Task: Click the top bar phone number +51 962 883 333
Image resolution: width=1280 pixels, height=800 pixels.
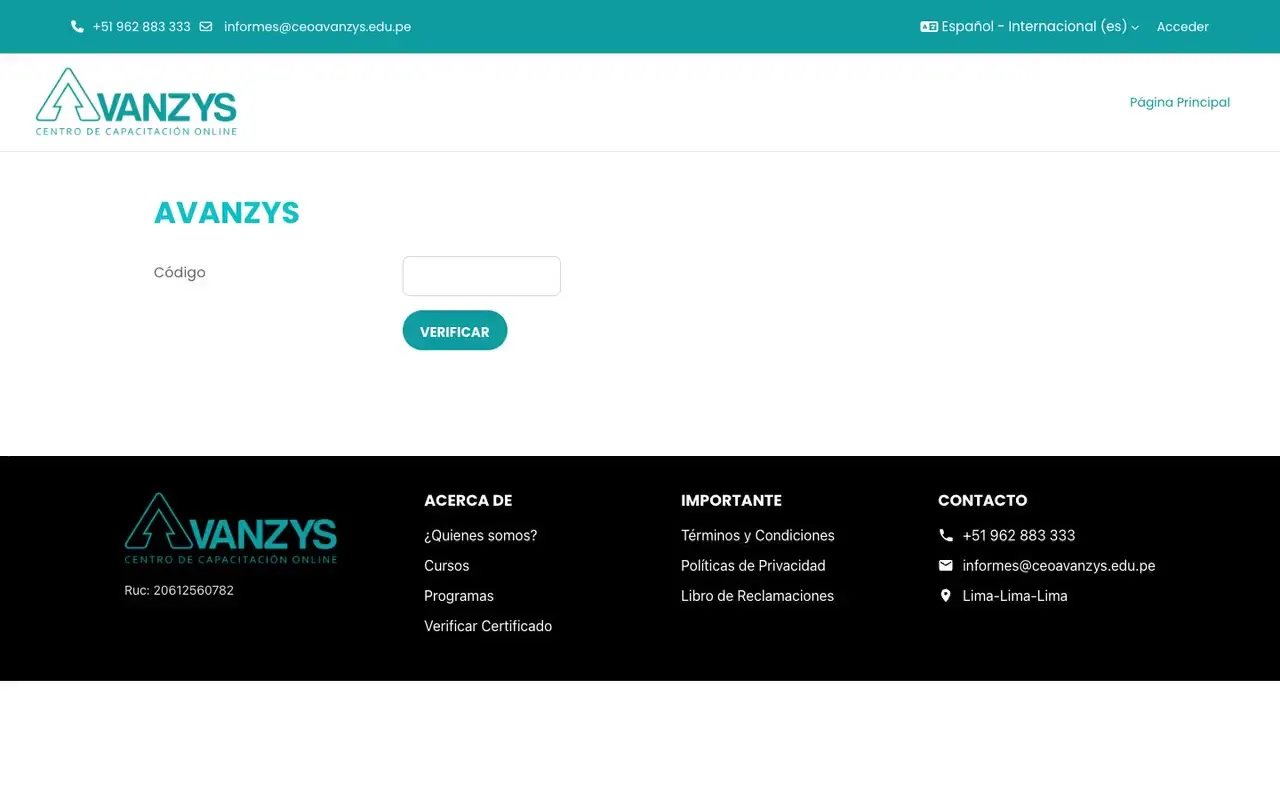Action: coord(141,27)
